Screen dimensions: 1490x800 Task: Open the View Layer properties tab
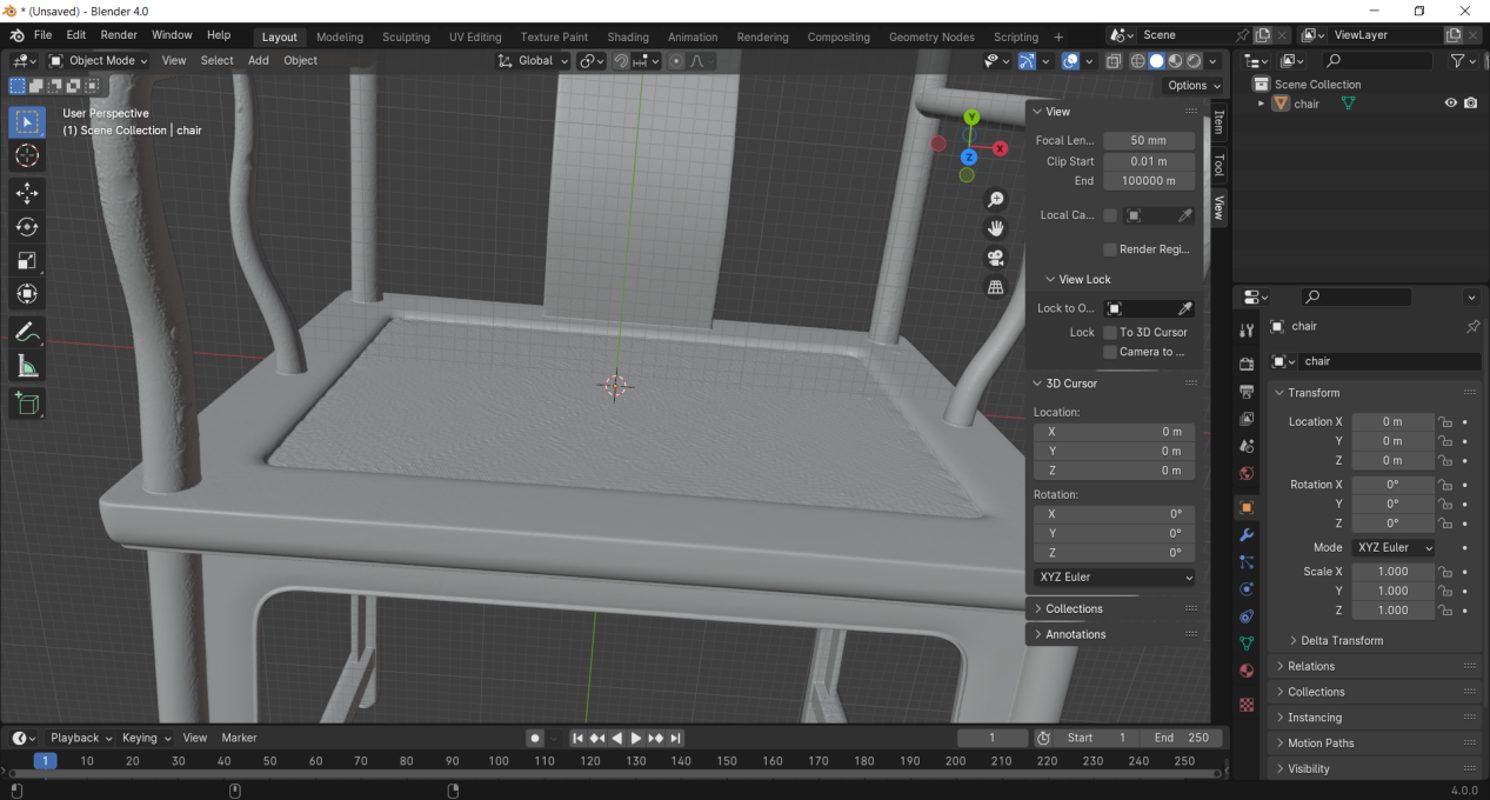1246,418
